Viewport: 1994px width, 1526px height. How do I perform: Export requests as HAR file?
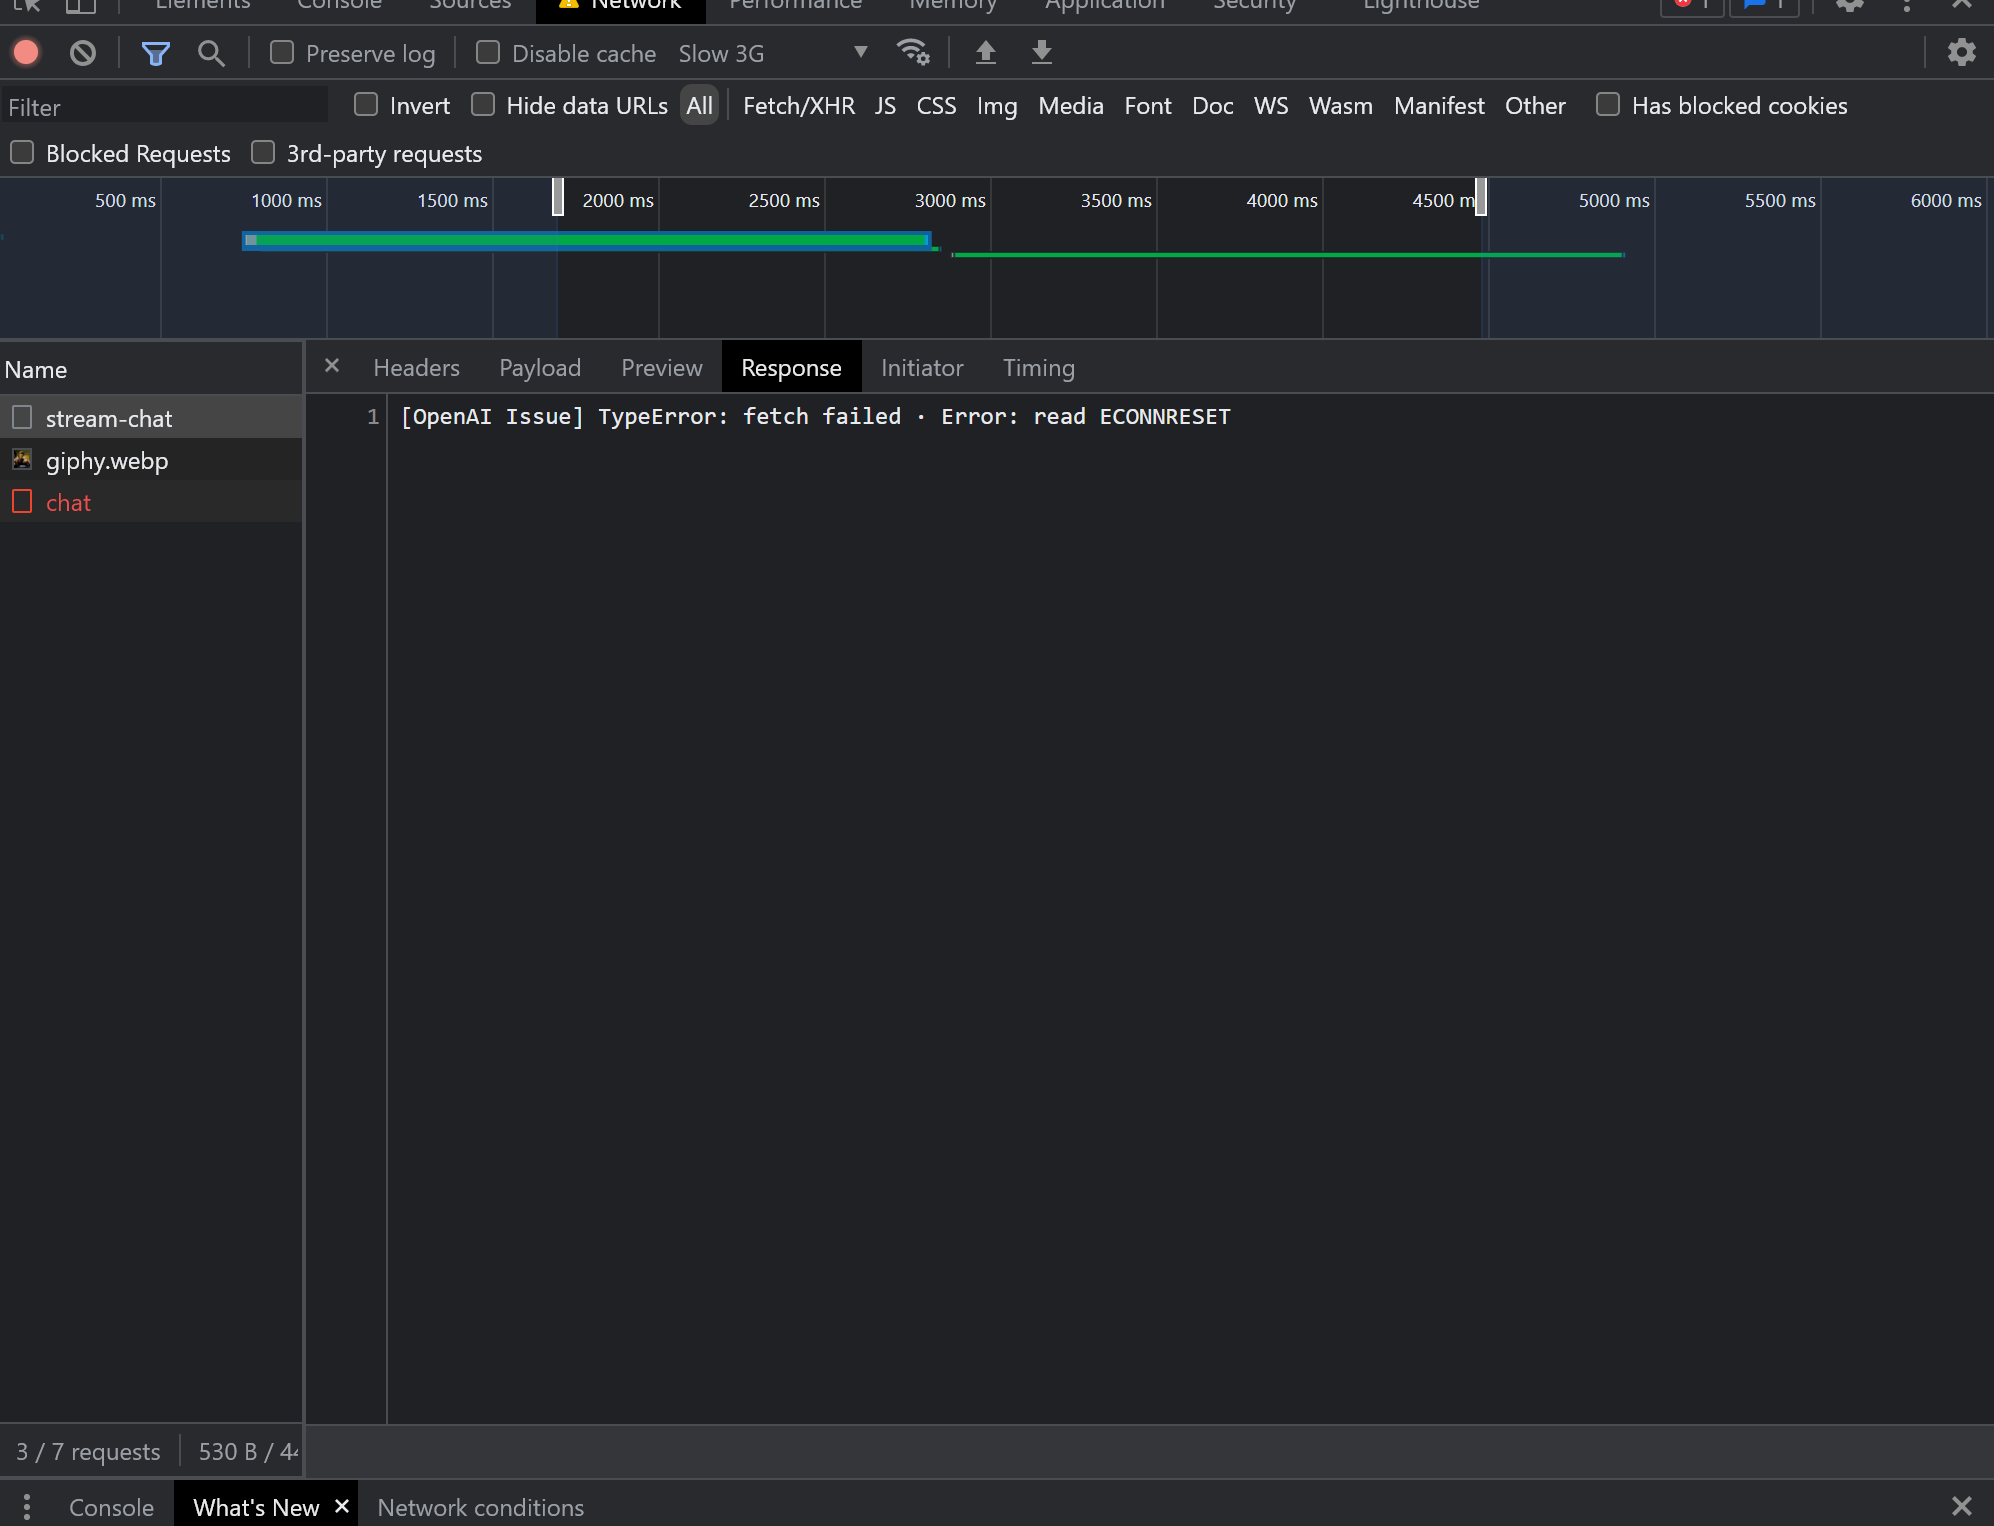(1042, 53)
